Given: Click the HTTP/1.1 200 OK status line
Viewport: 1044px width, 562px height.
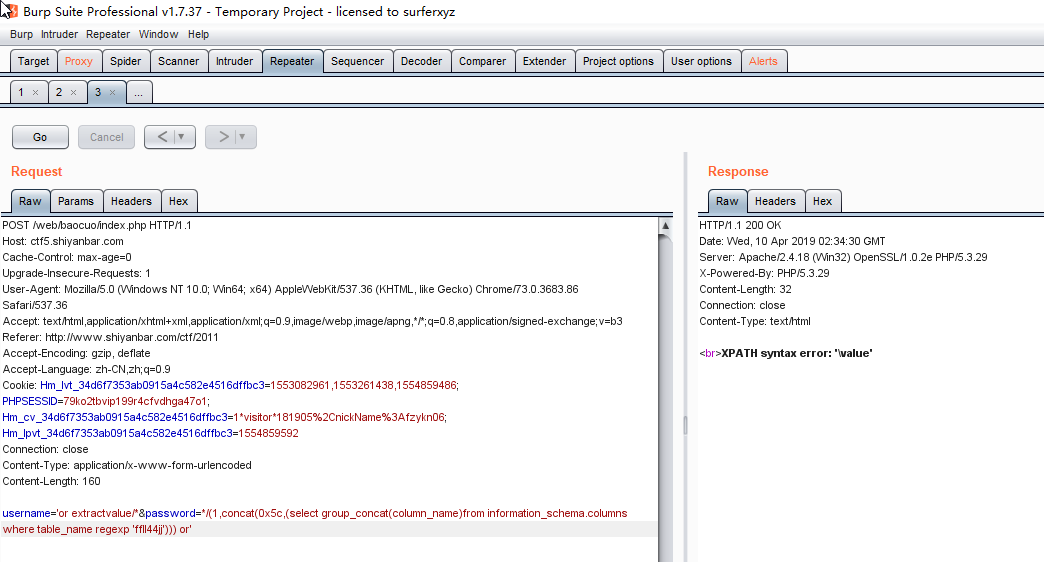Looking at the screenshot, I should pos(740,225).
